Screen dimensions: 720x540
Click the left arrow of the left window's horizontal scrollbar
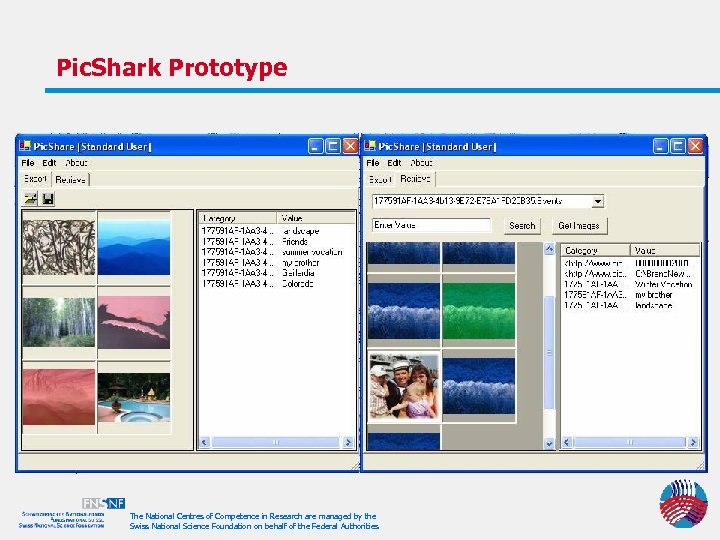click(x=205, y=442)
